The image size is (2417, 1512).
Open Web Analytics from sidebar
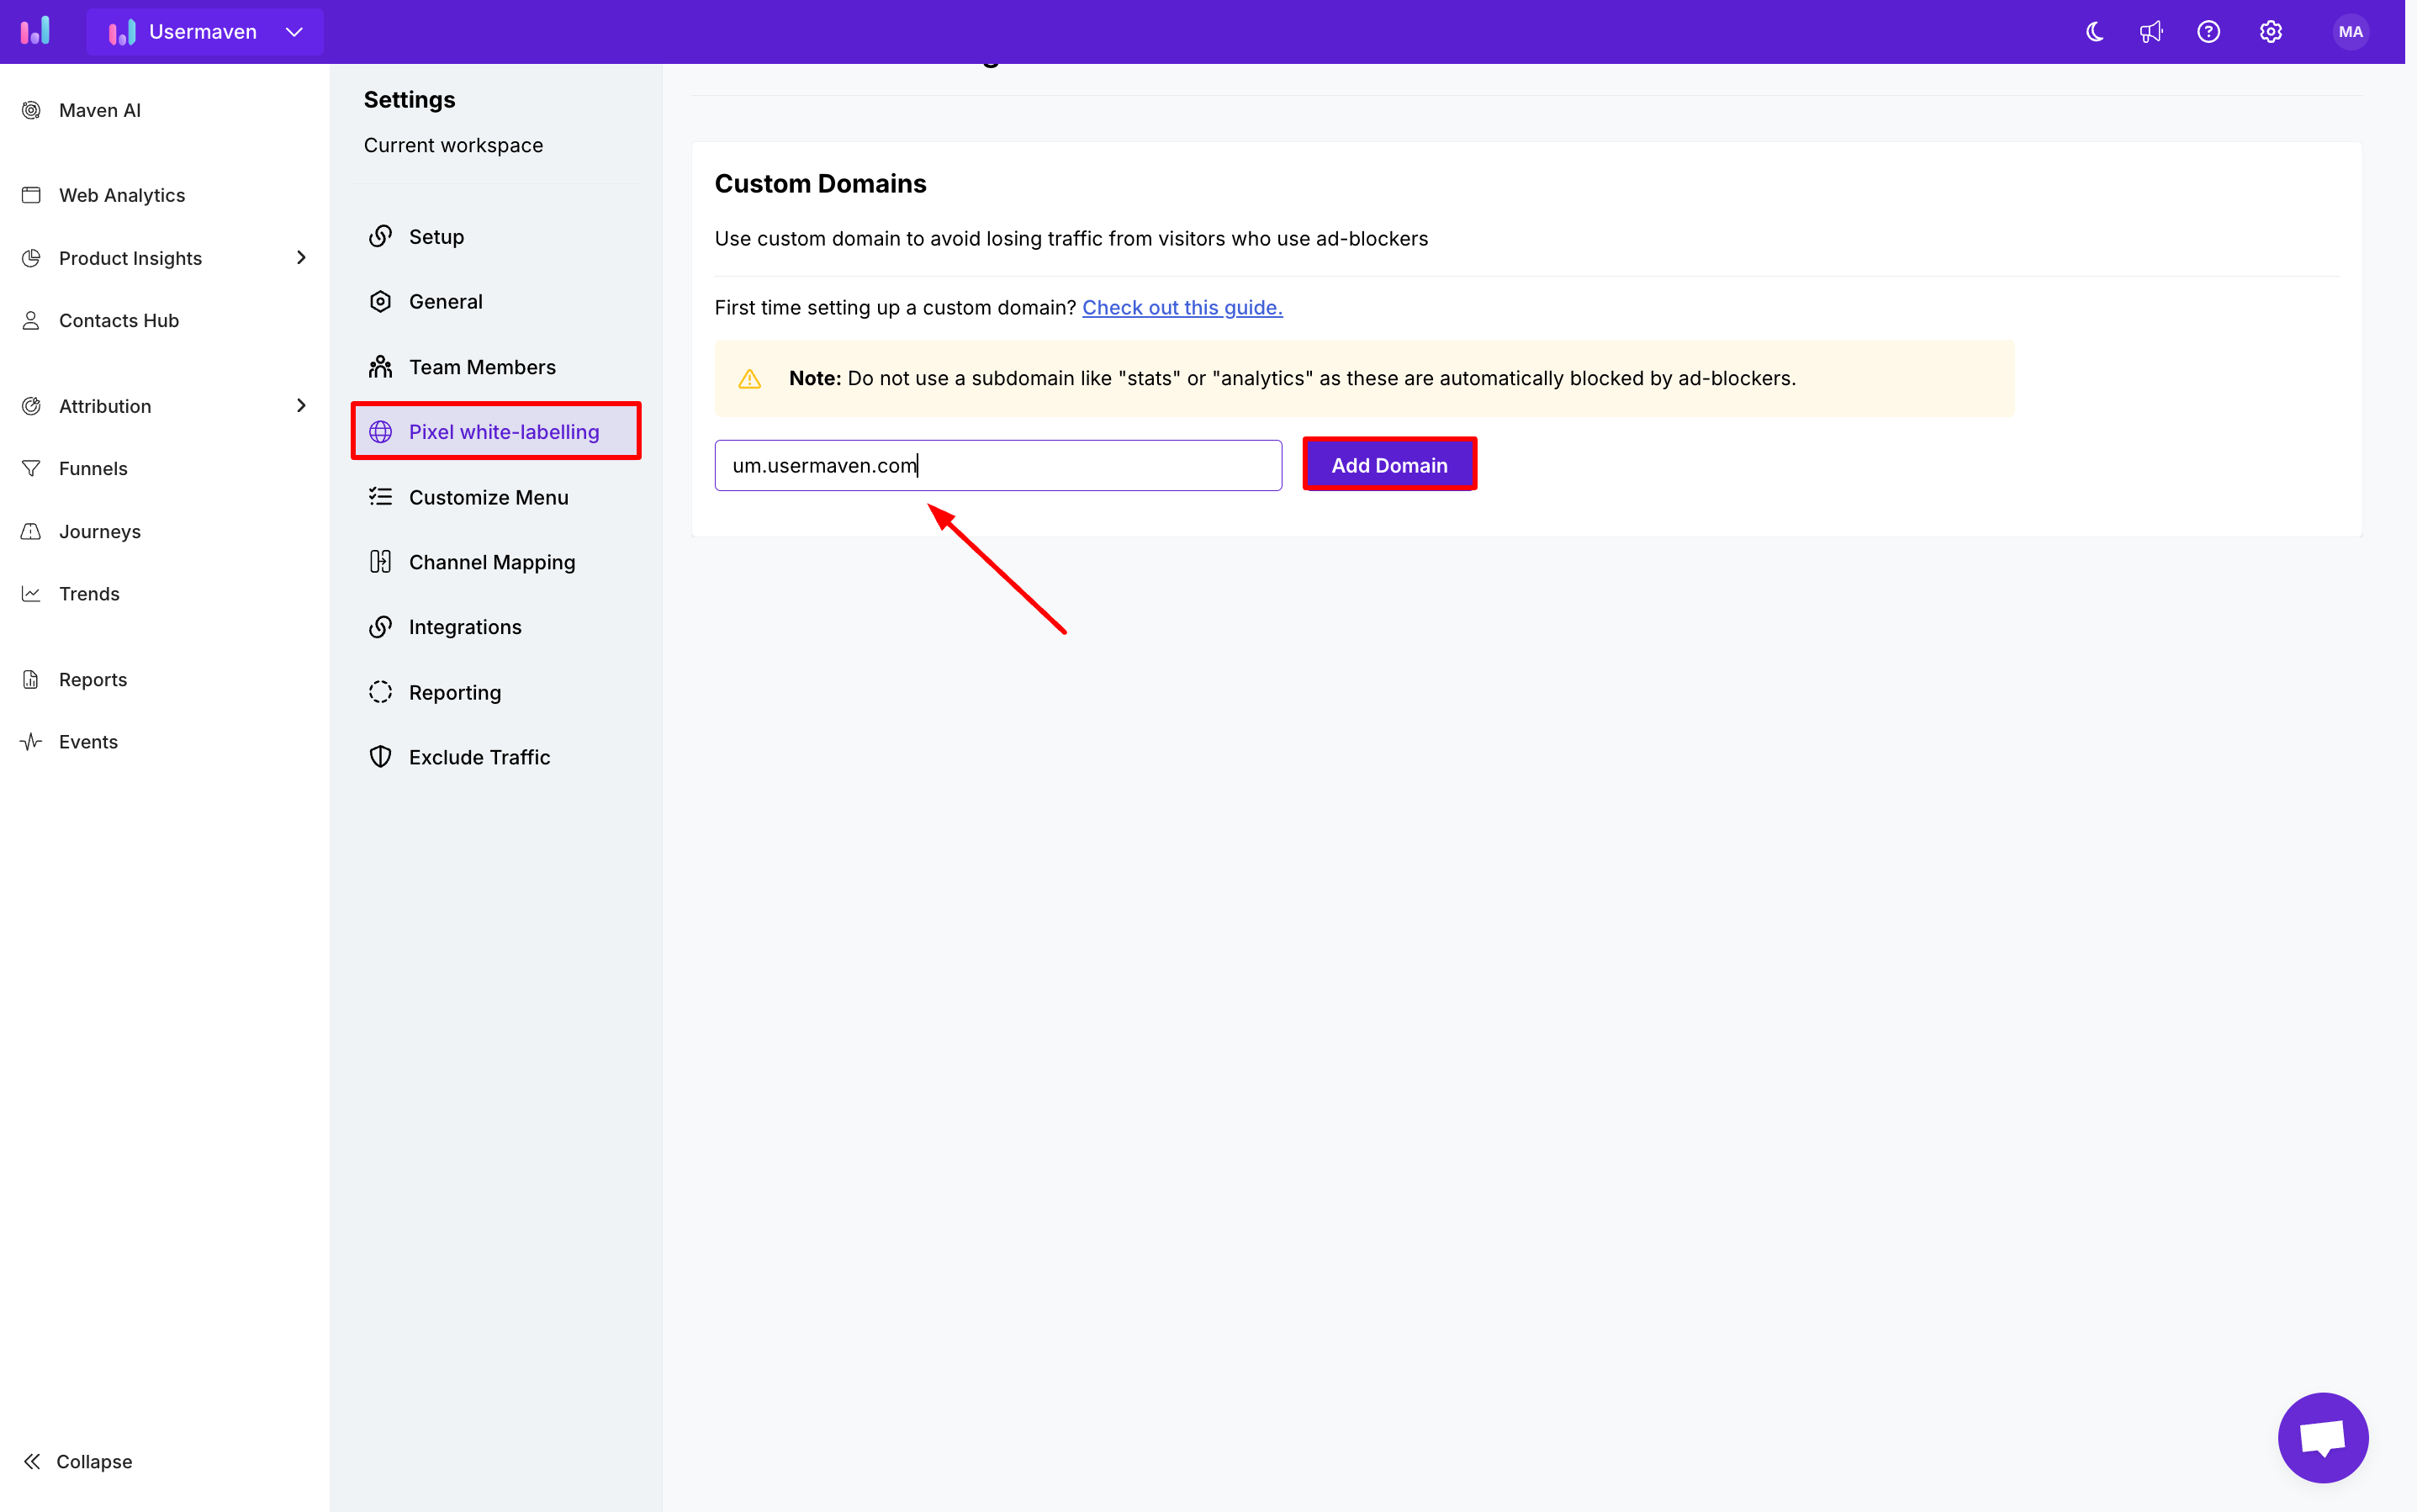pyautogui.click(x=121, y=195)
